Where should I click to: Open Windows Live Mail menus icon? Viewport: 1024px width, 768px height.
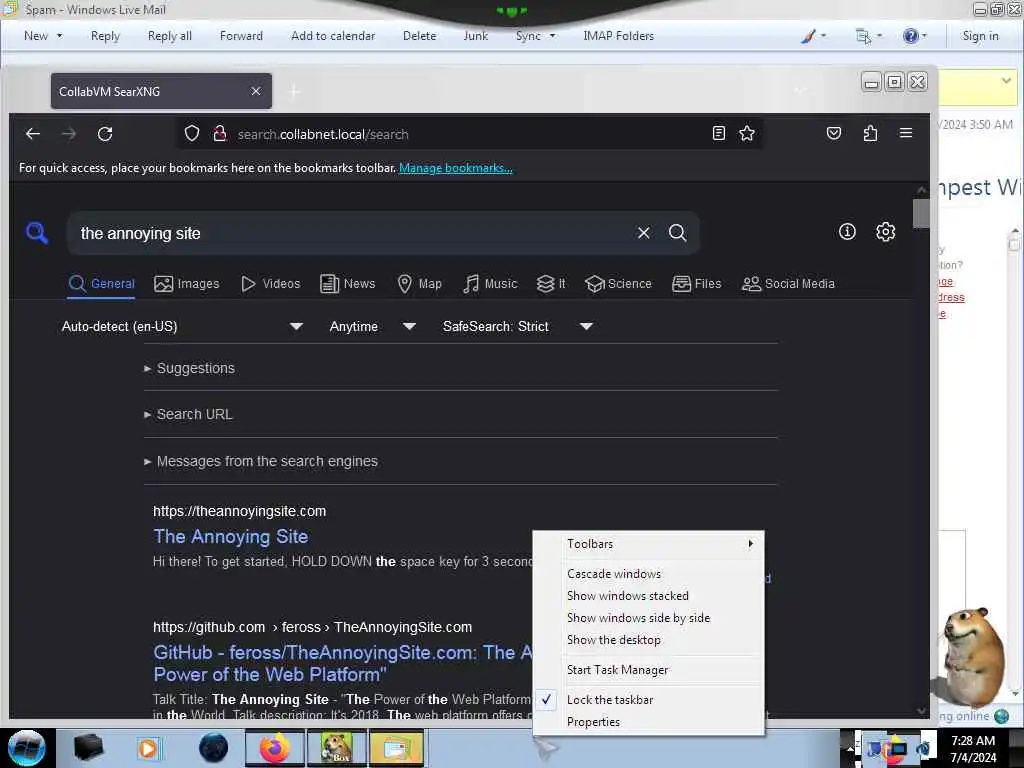pos(869,36)
